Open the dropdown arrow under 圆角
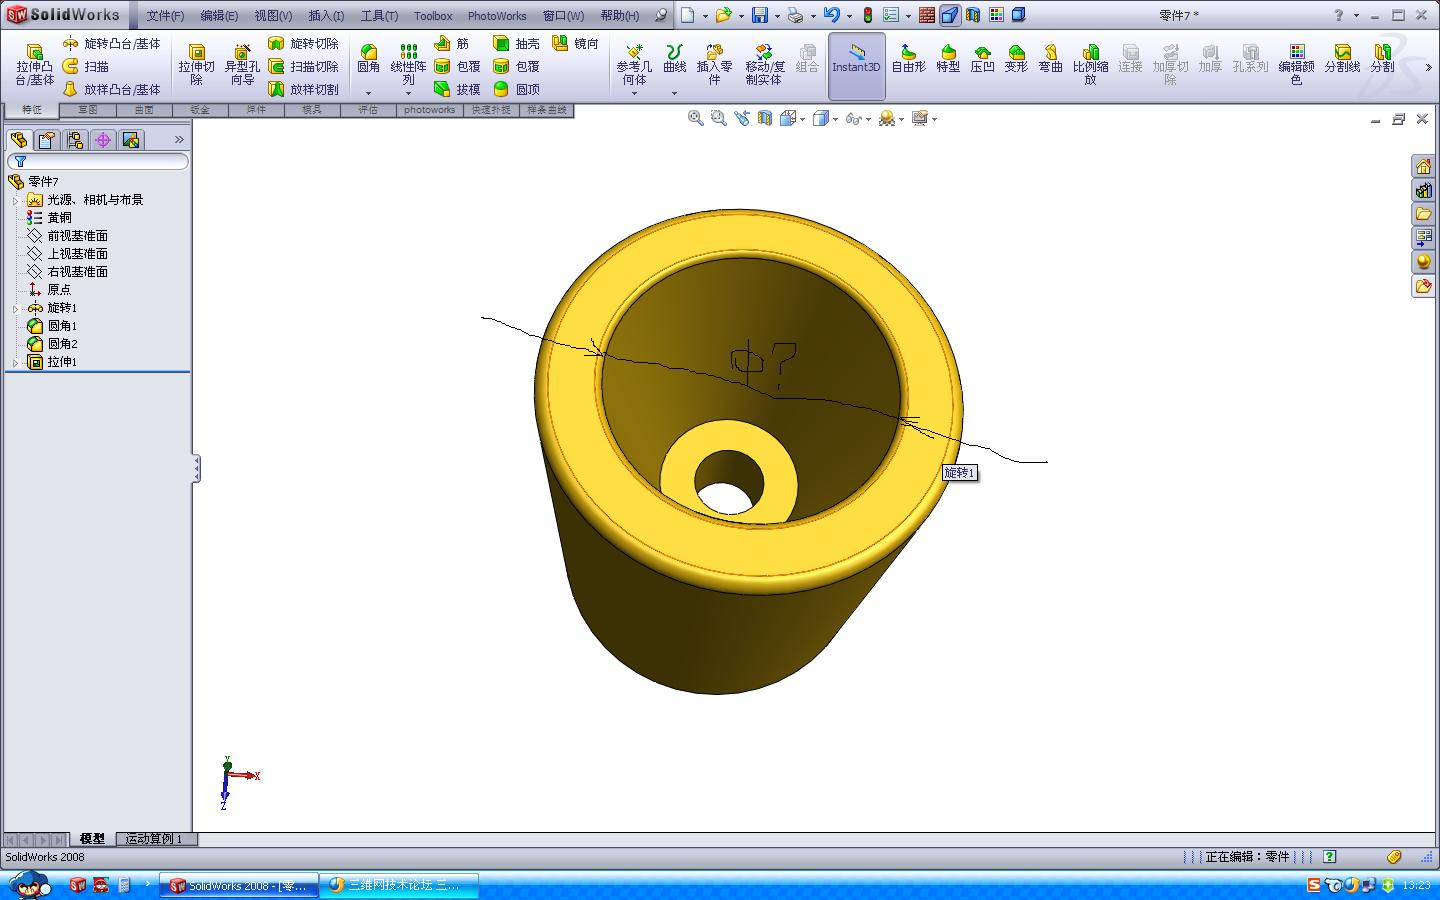 point(368,93)
